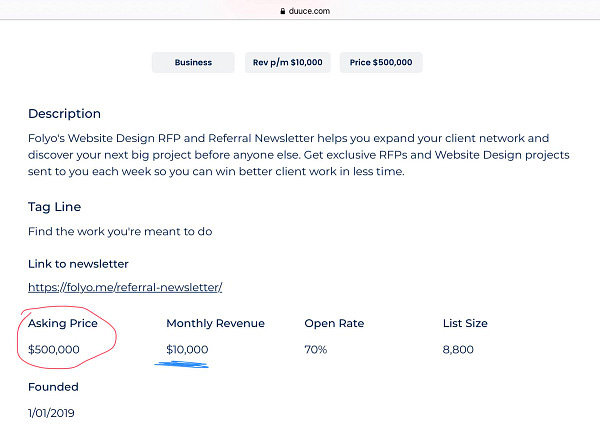Click the $500,000 asking price value
Viewport: 600px width, 437px height.
coord(54,349)
